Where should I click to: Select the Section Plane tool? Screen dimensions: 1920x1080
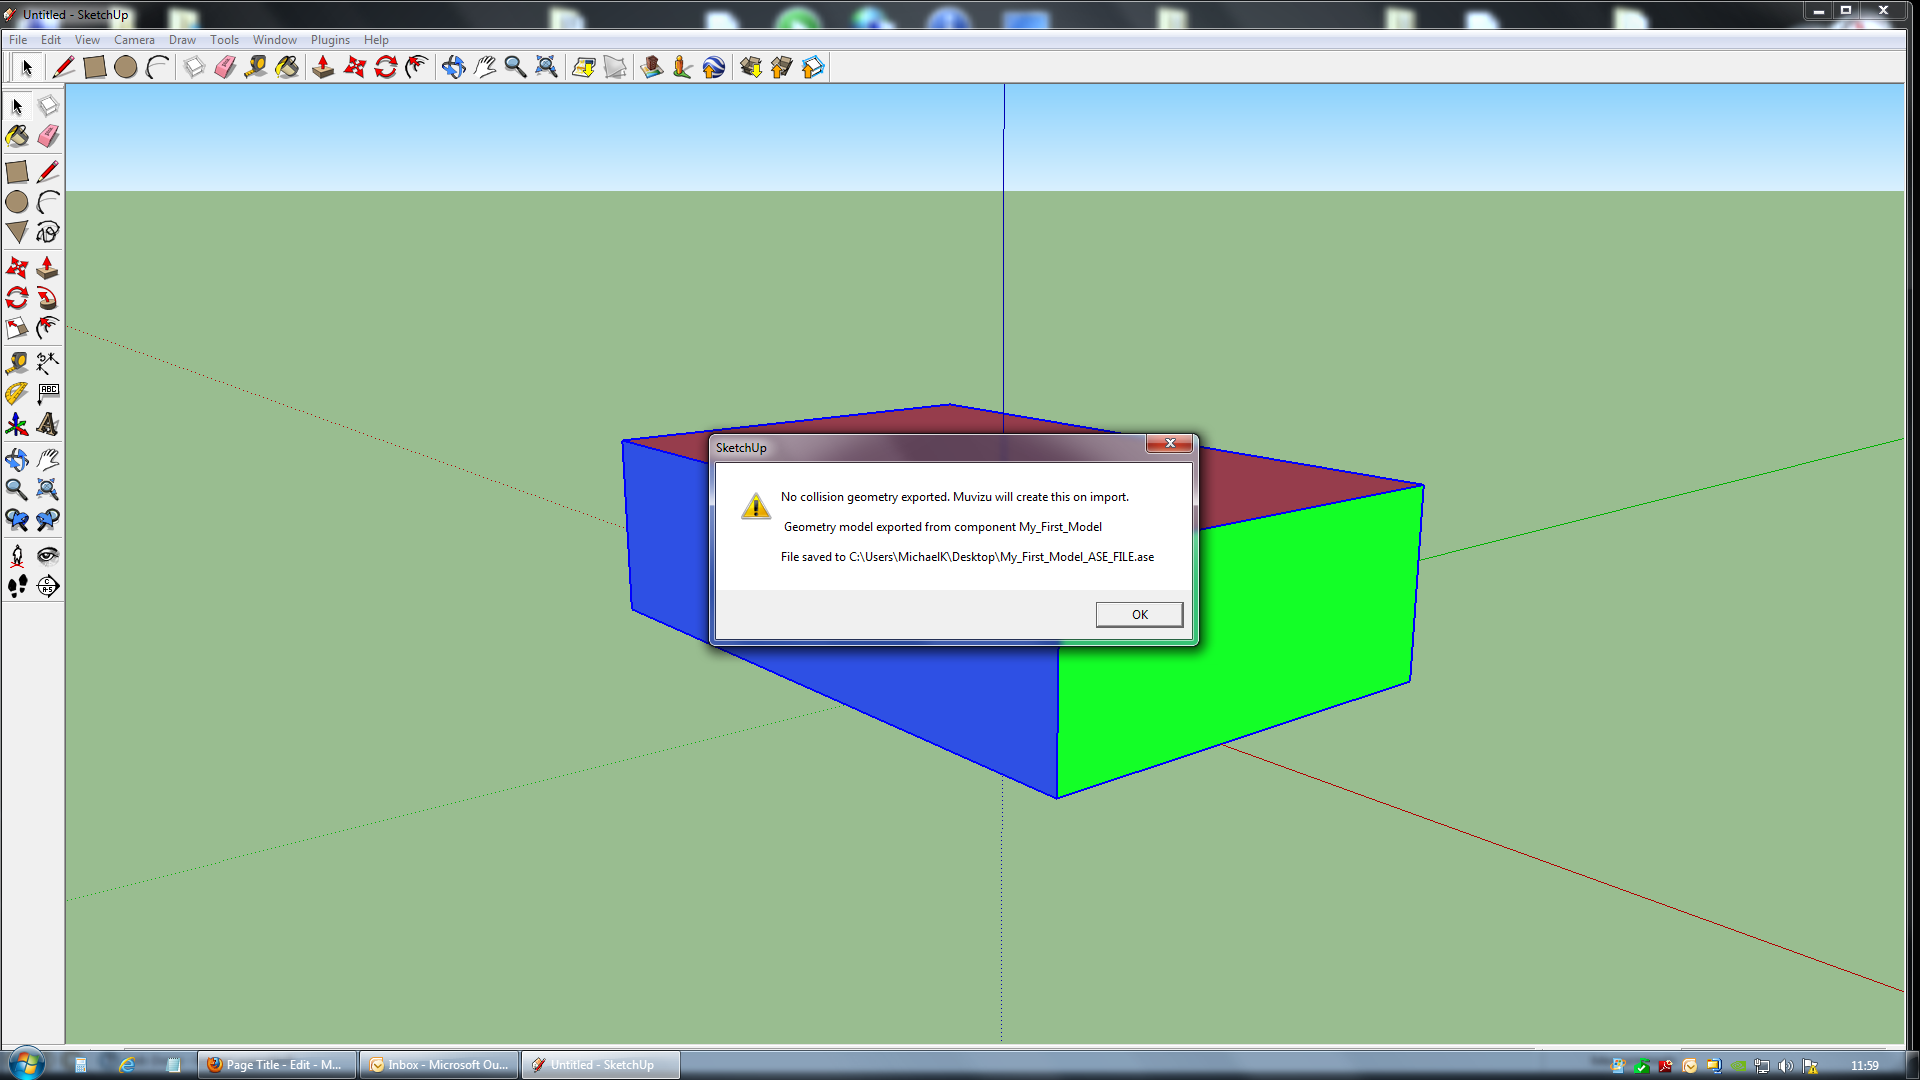point(48,586)
